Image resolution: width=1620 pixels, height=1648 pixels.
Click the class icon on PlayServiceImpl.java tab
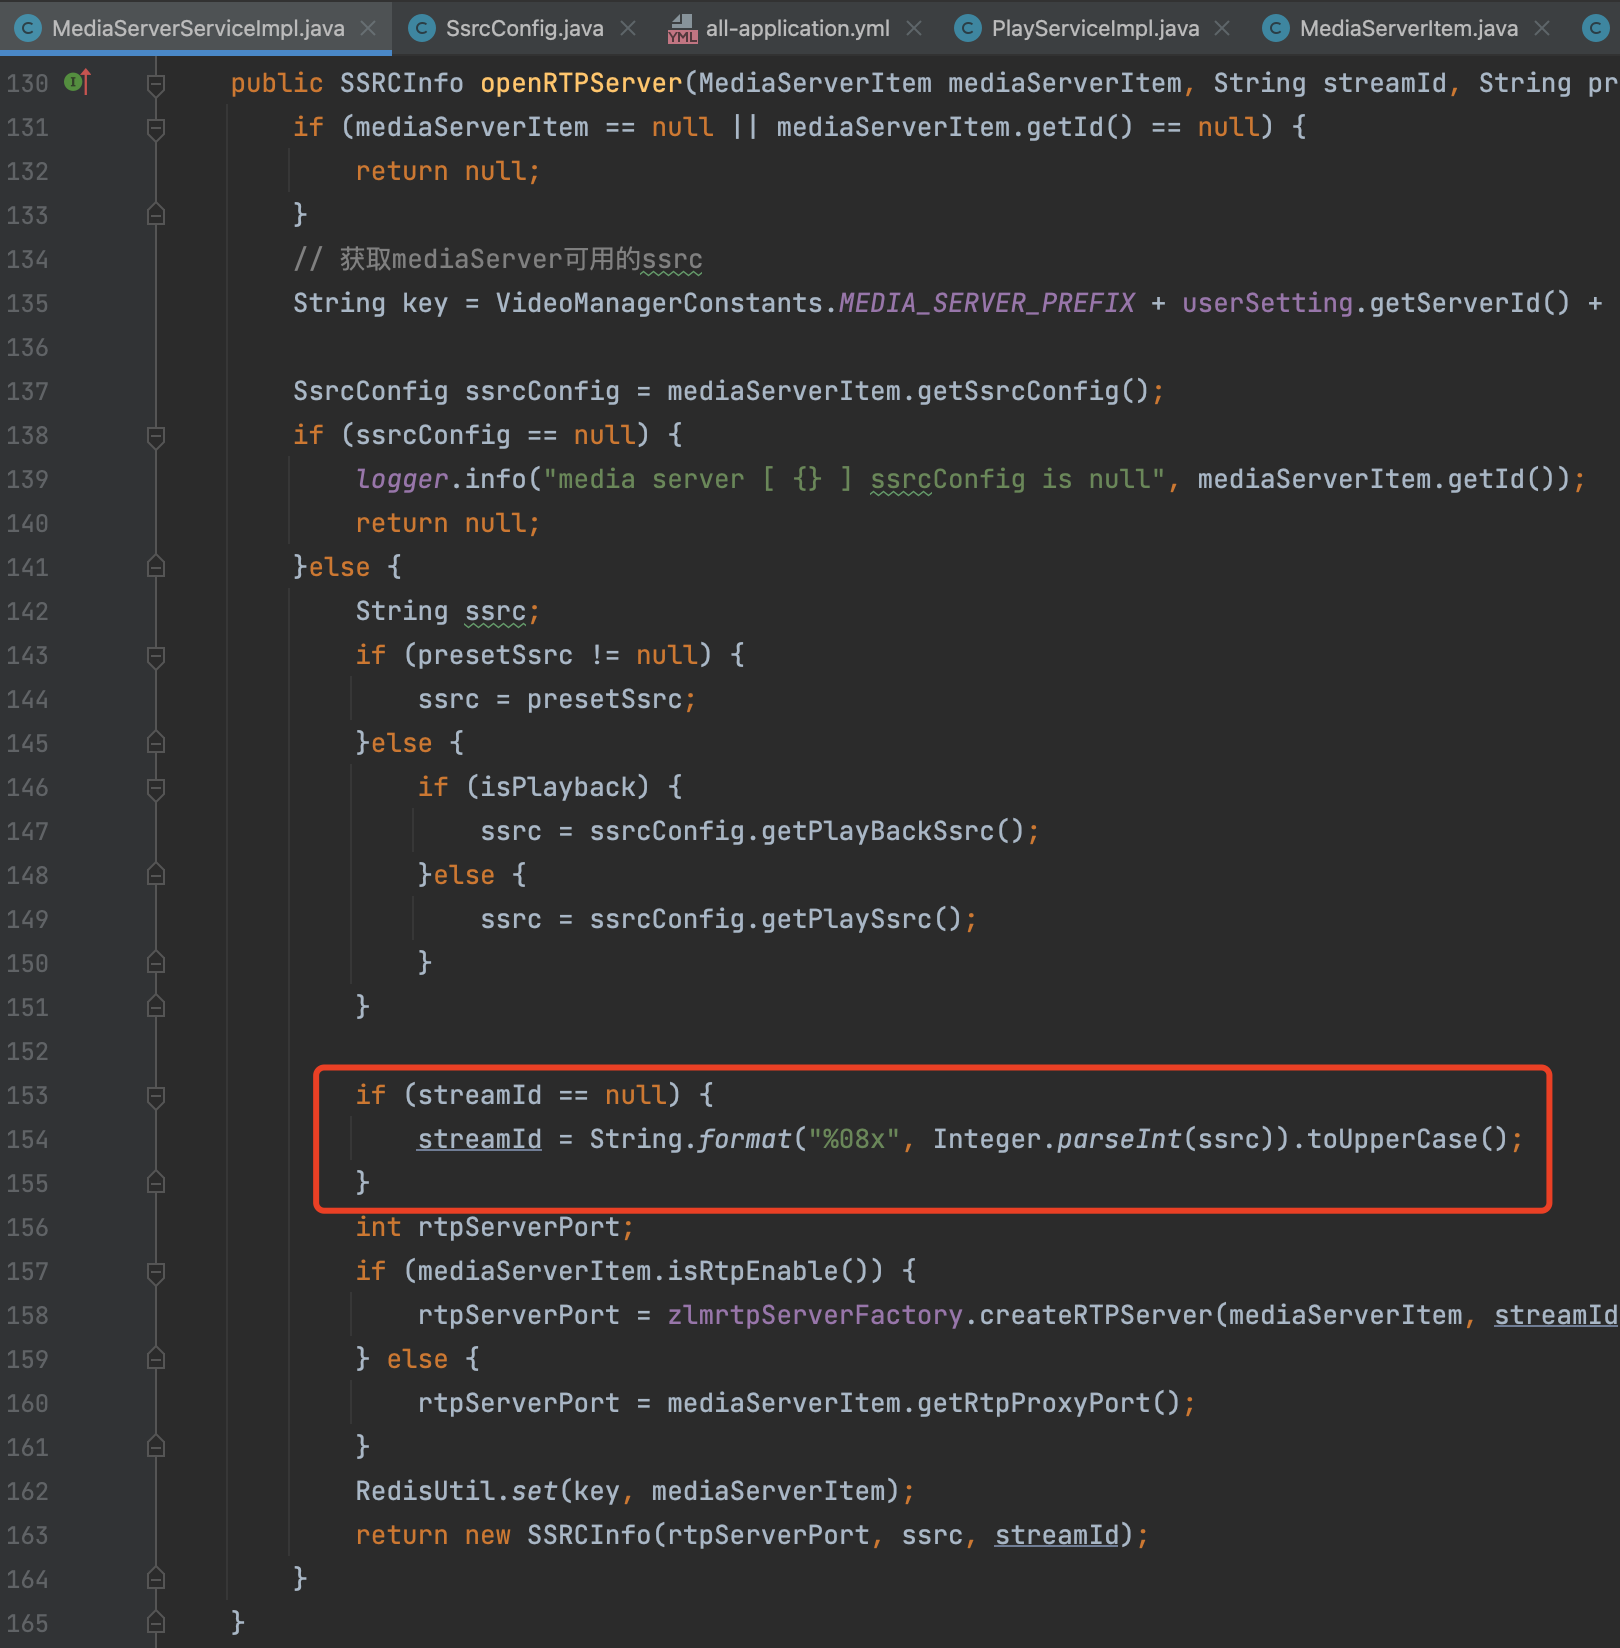tap(967, 28)
